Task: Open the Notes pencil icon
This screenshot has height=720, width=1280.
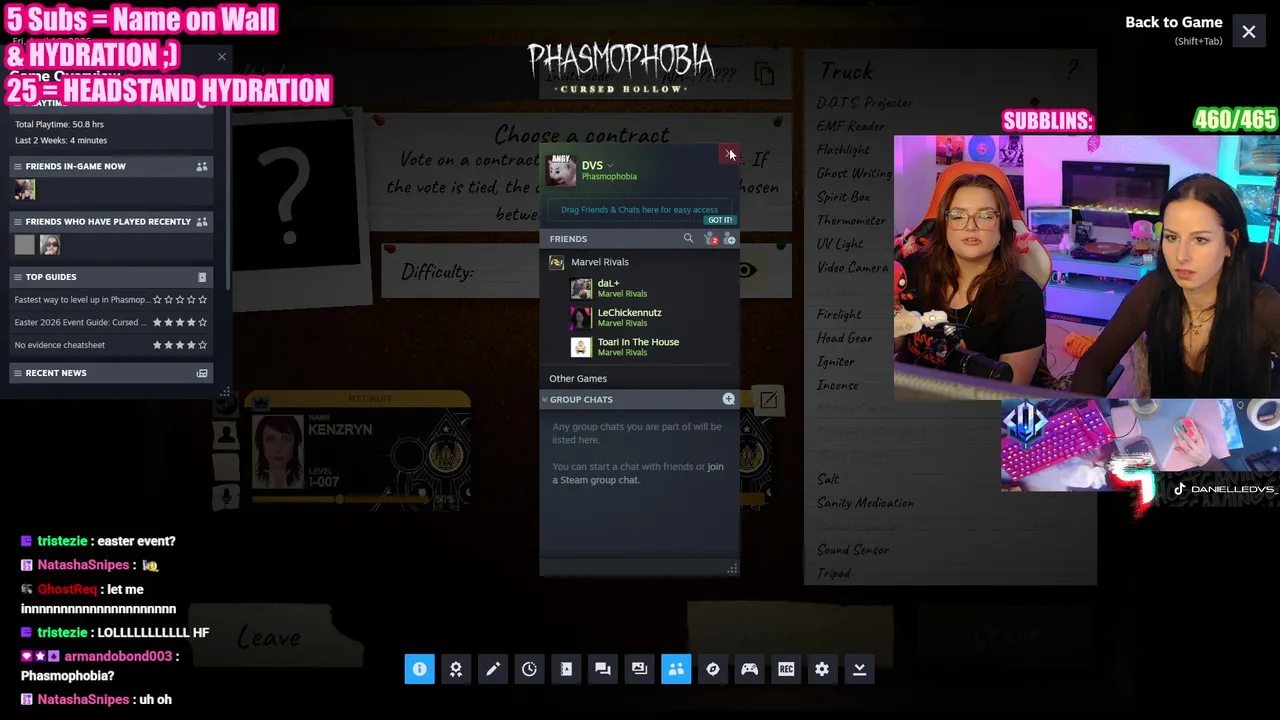Action: (x=493, y=669)
